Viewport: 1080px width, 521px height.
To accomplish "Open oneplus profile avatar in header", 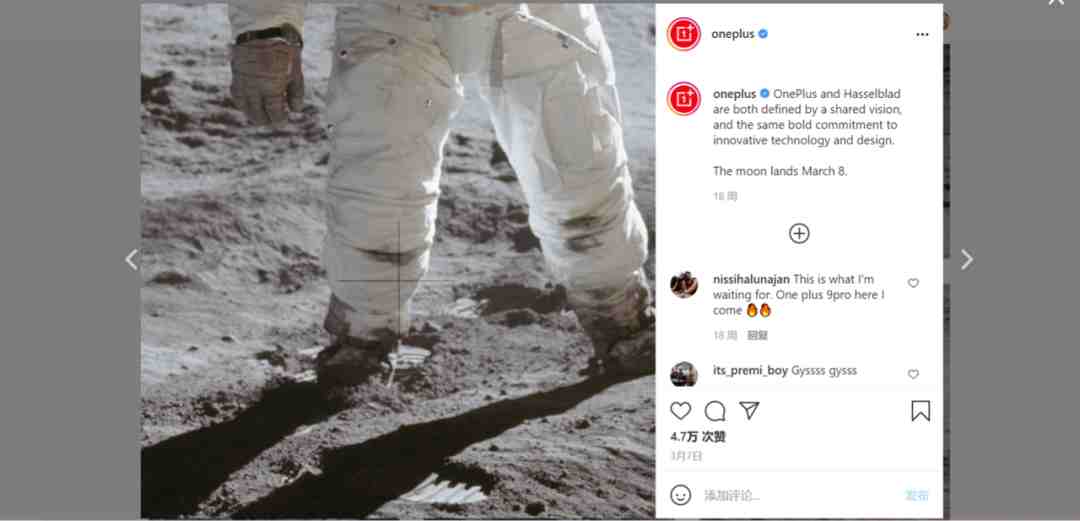I will 684,34.
